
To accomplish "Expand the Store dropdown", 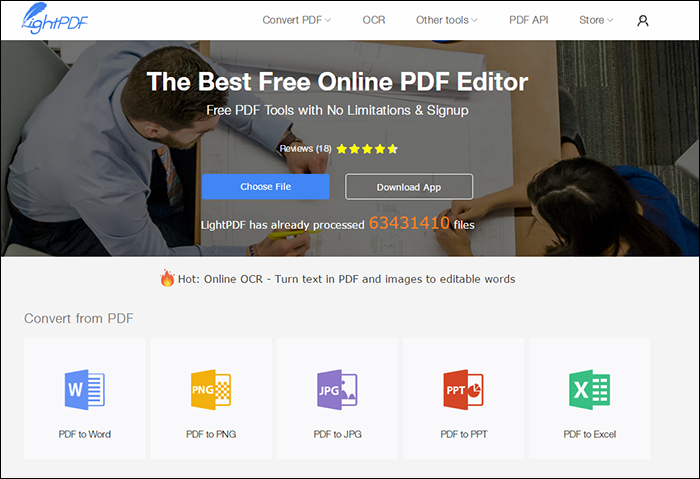I will (596, 20).
